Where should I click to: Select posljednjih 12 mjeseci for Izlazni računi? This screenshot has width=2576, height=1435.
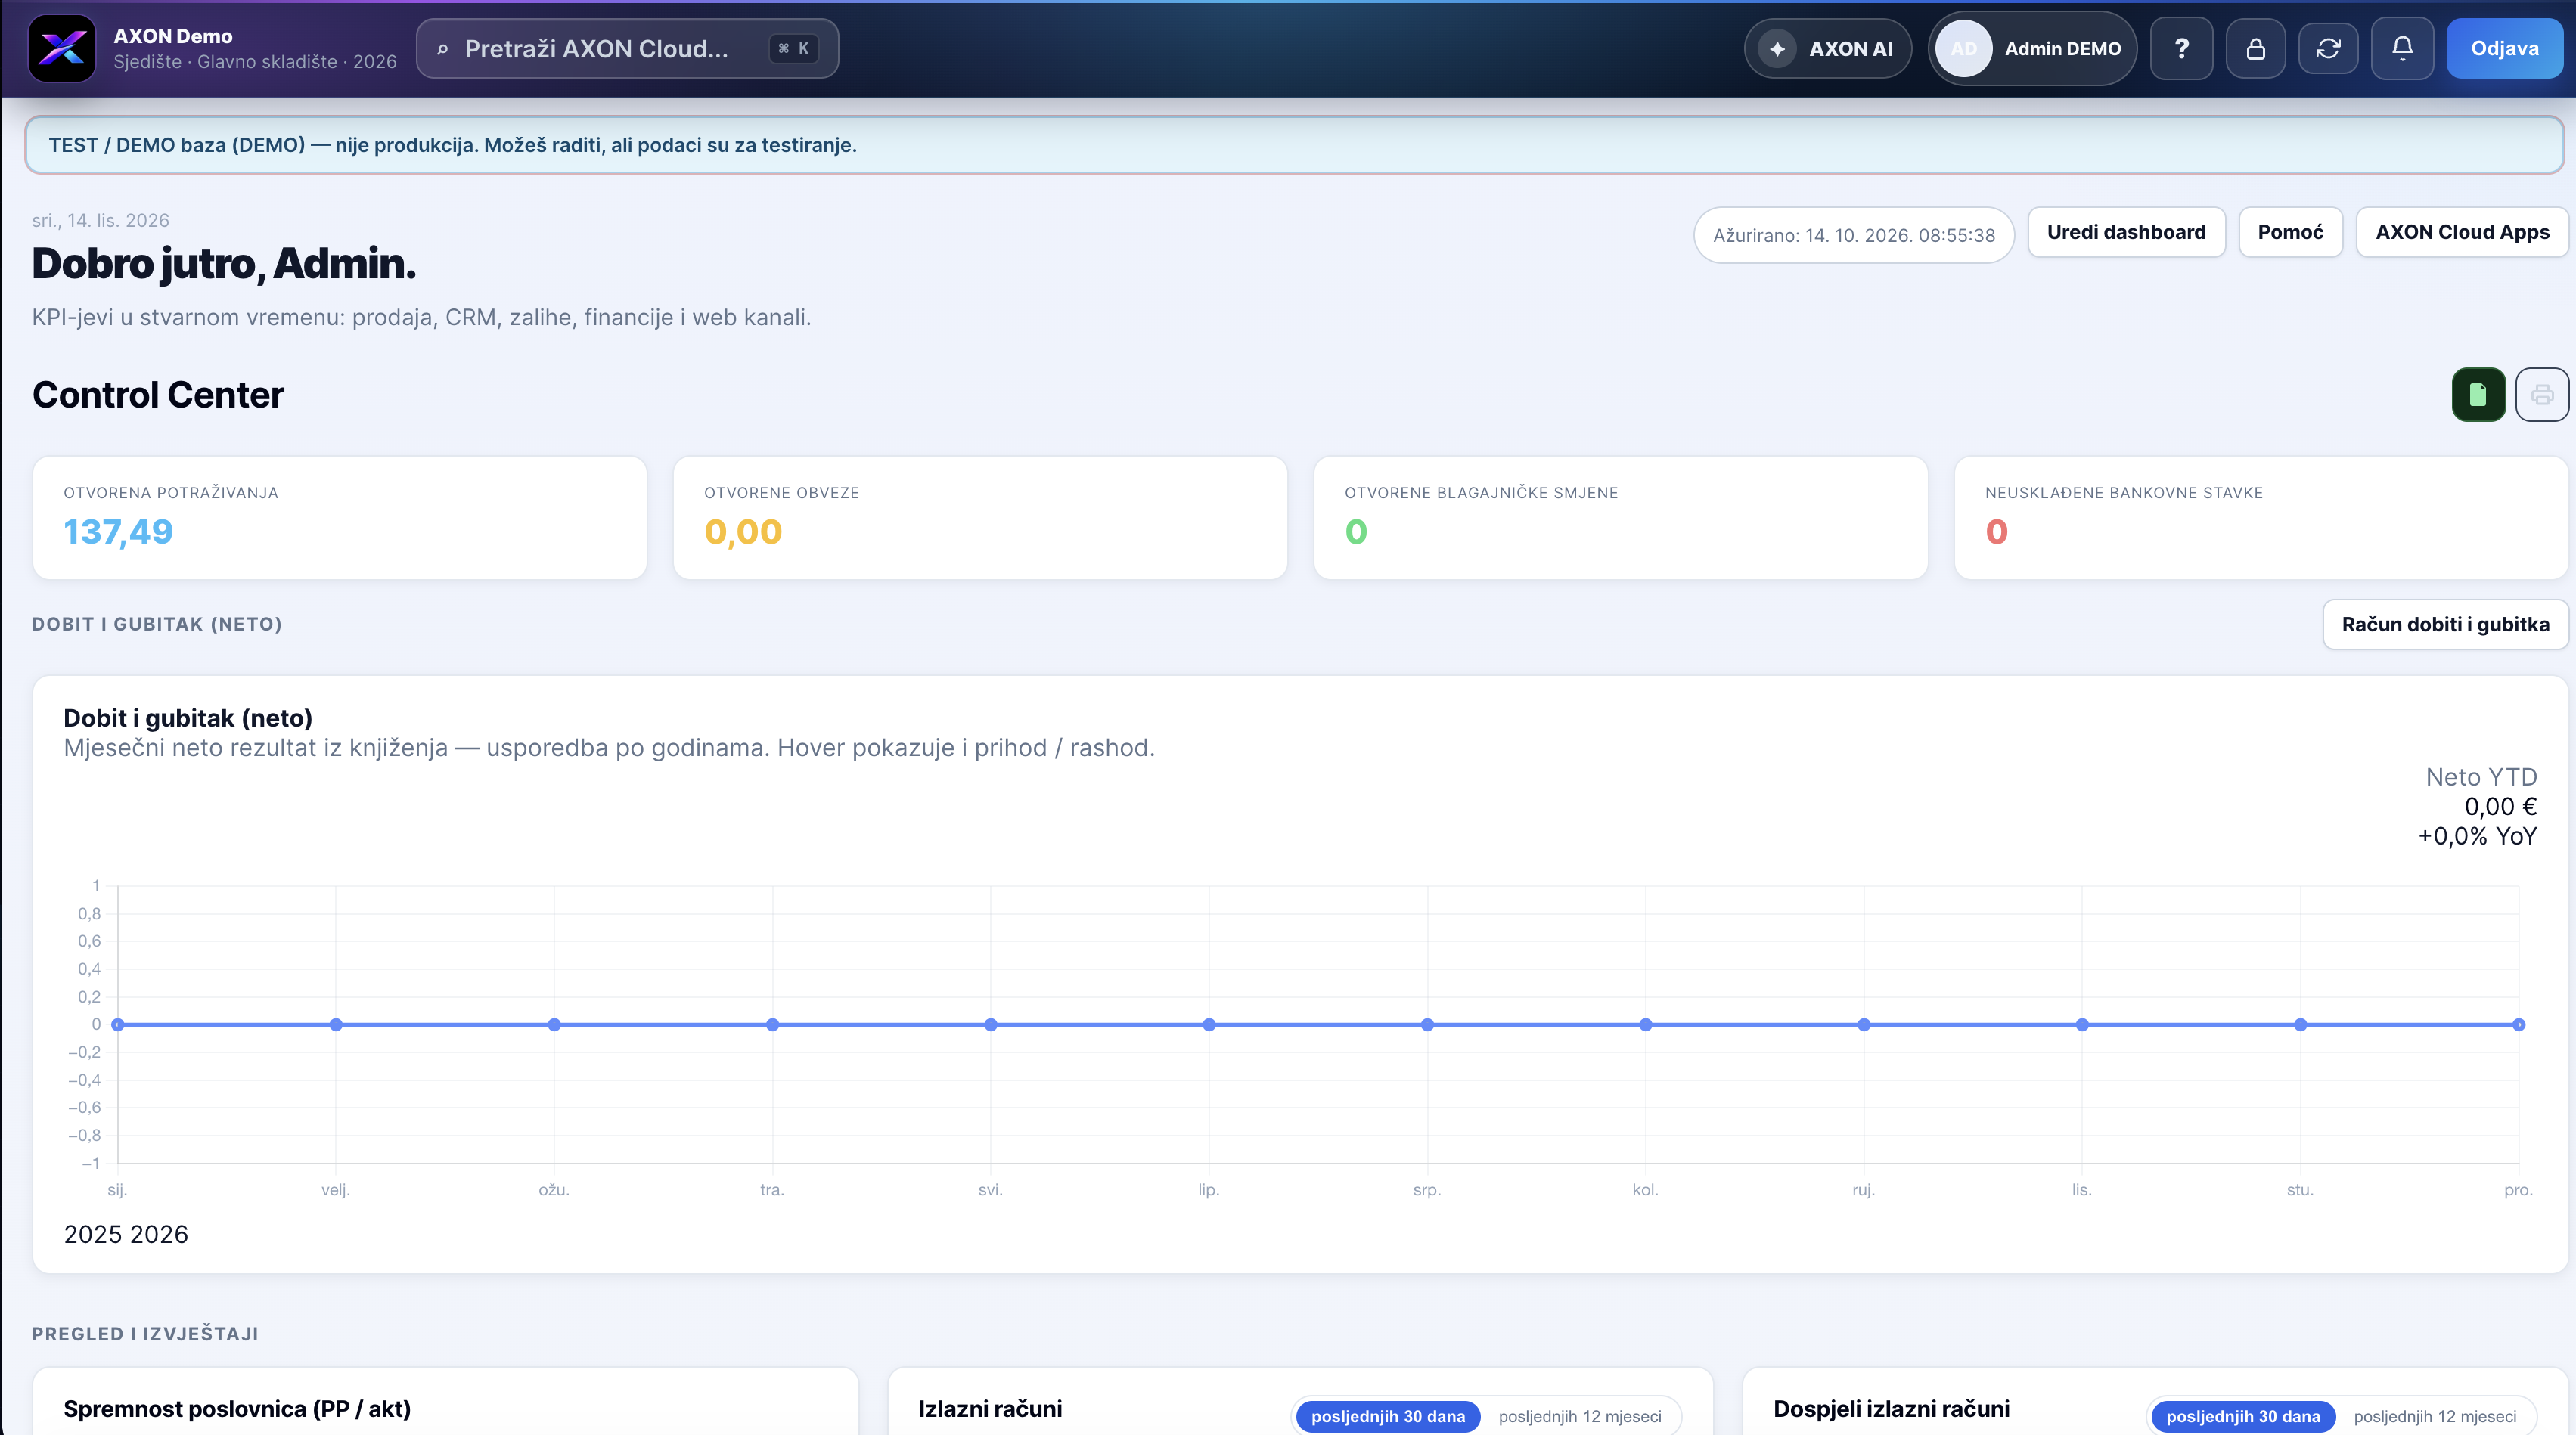click(x=1580, y=1416)
